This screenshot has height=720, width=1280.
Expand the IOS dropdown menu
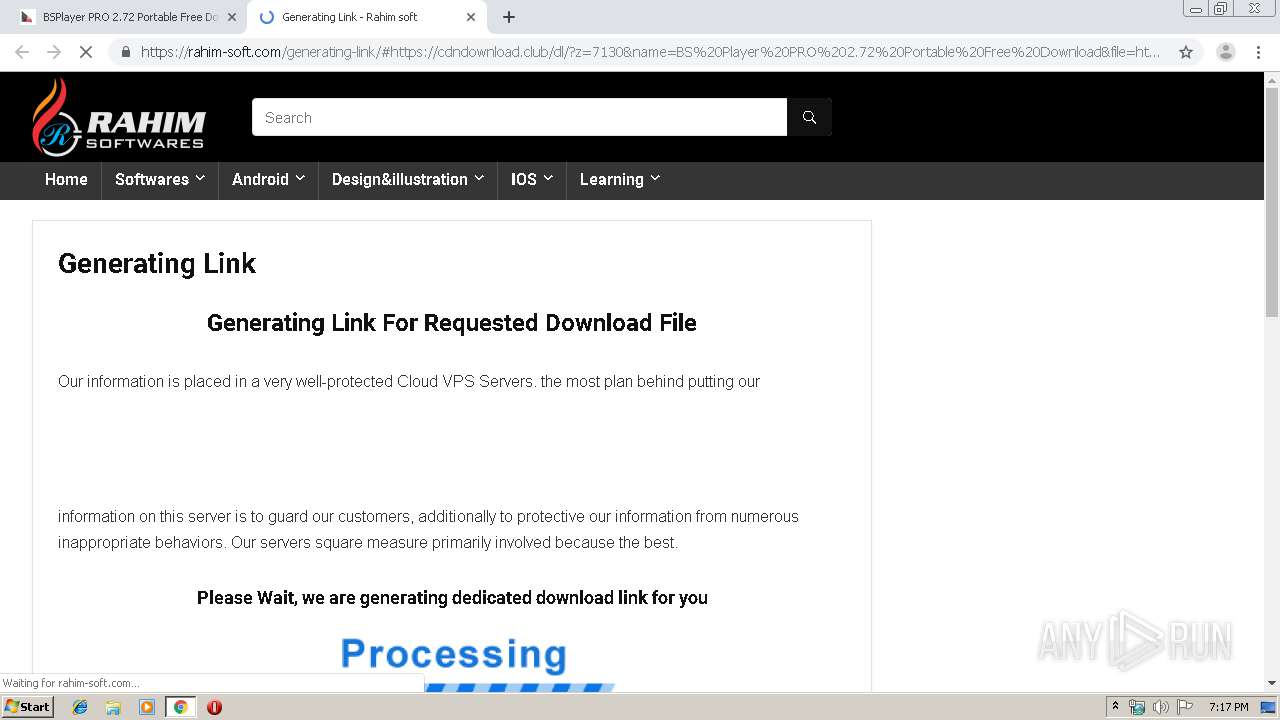click(532, 180)
